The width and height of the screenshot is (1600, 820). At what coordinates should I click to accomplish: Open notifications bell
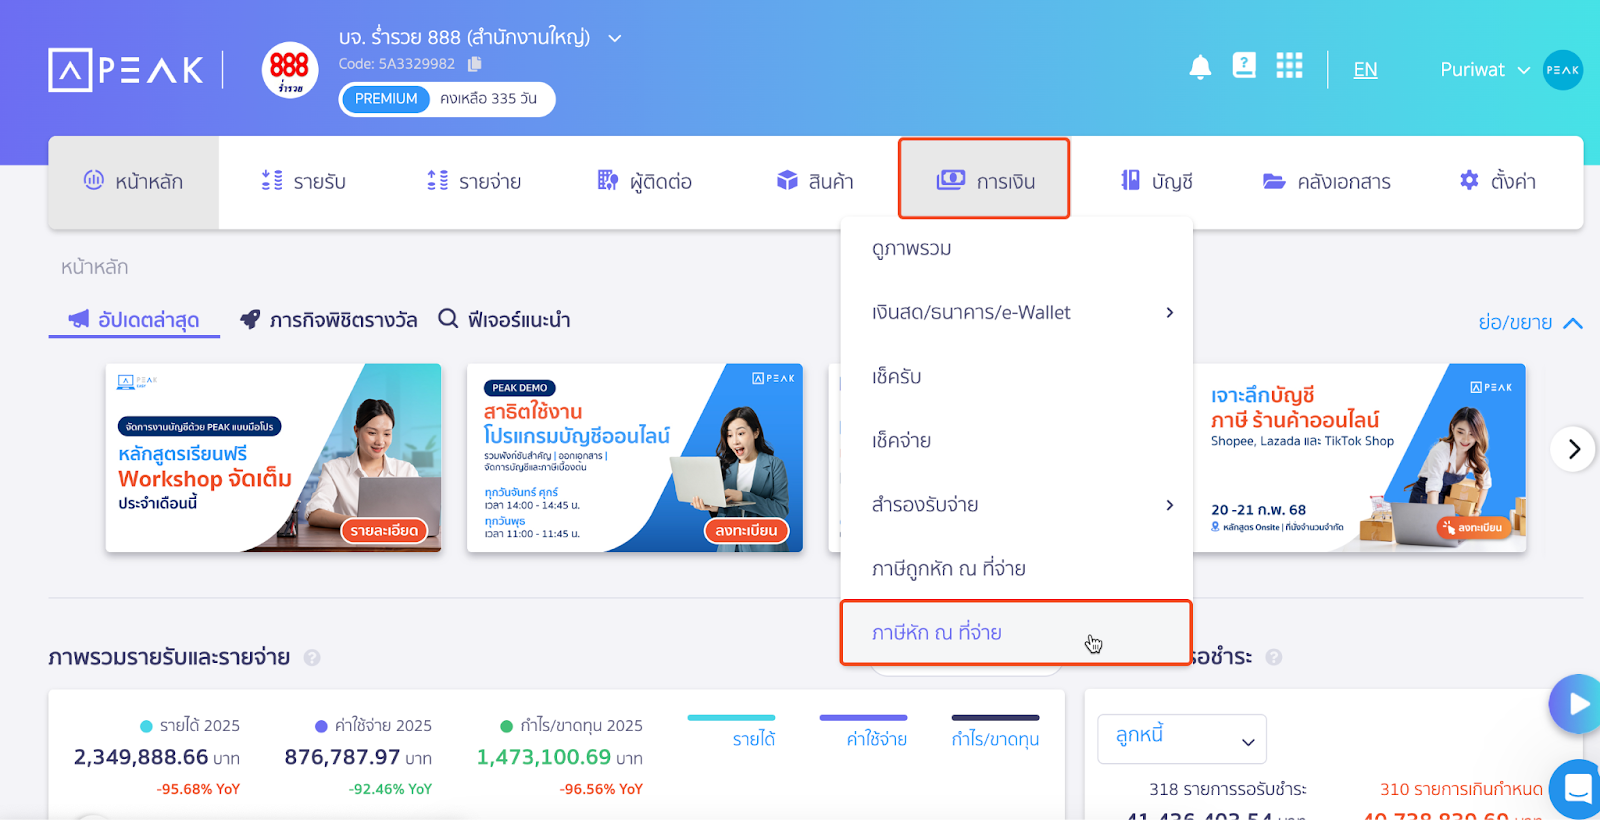click(1200, 67)
